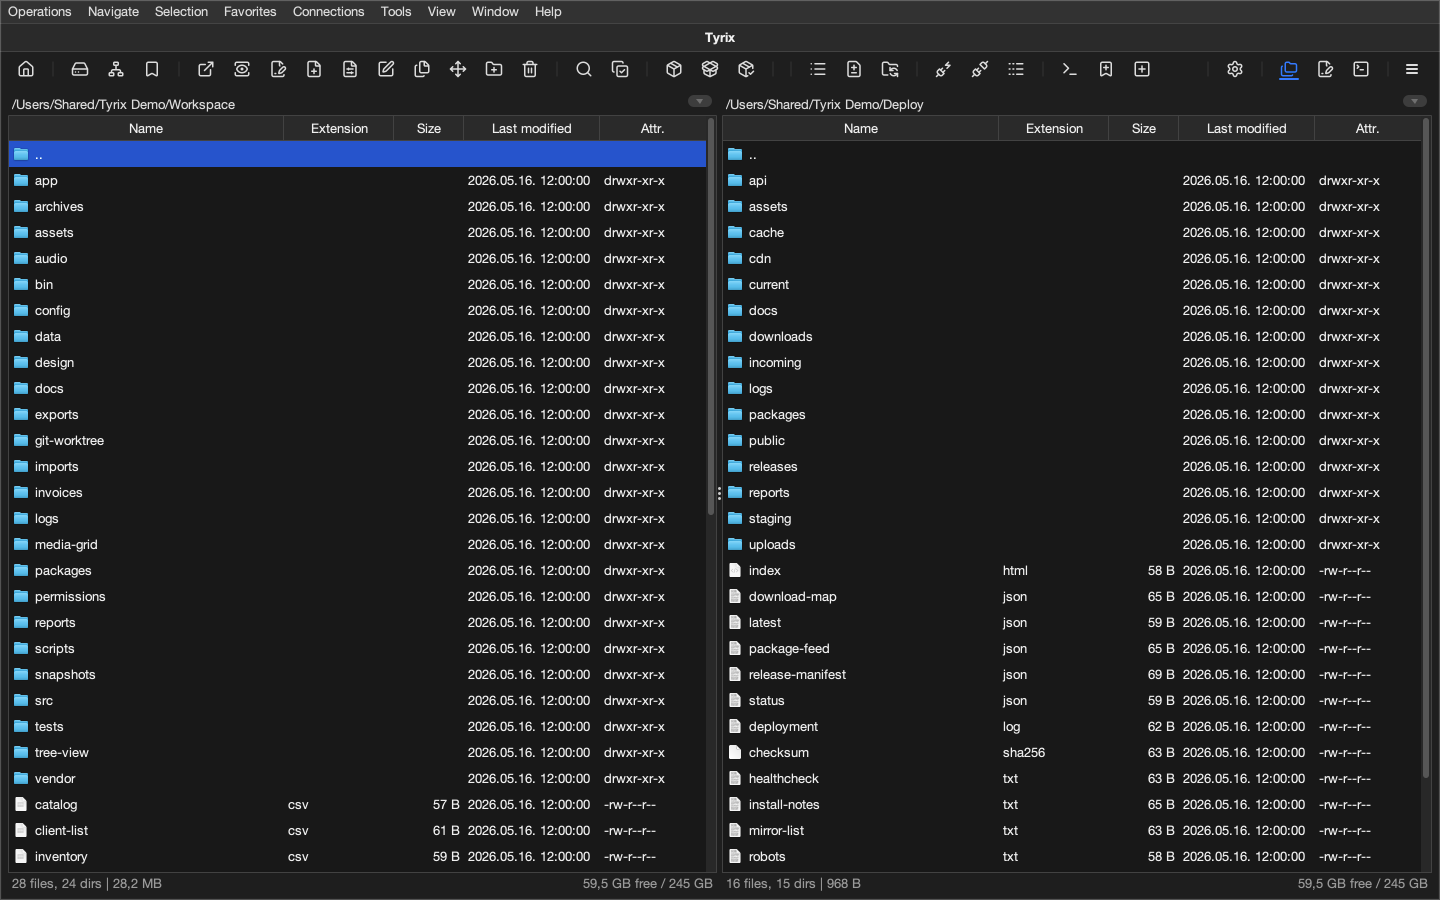Viewport: 1440px width, 900px height.
Task: Click the open-externally arrow icon
Action: [x=206, y=69]
